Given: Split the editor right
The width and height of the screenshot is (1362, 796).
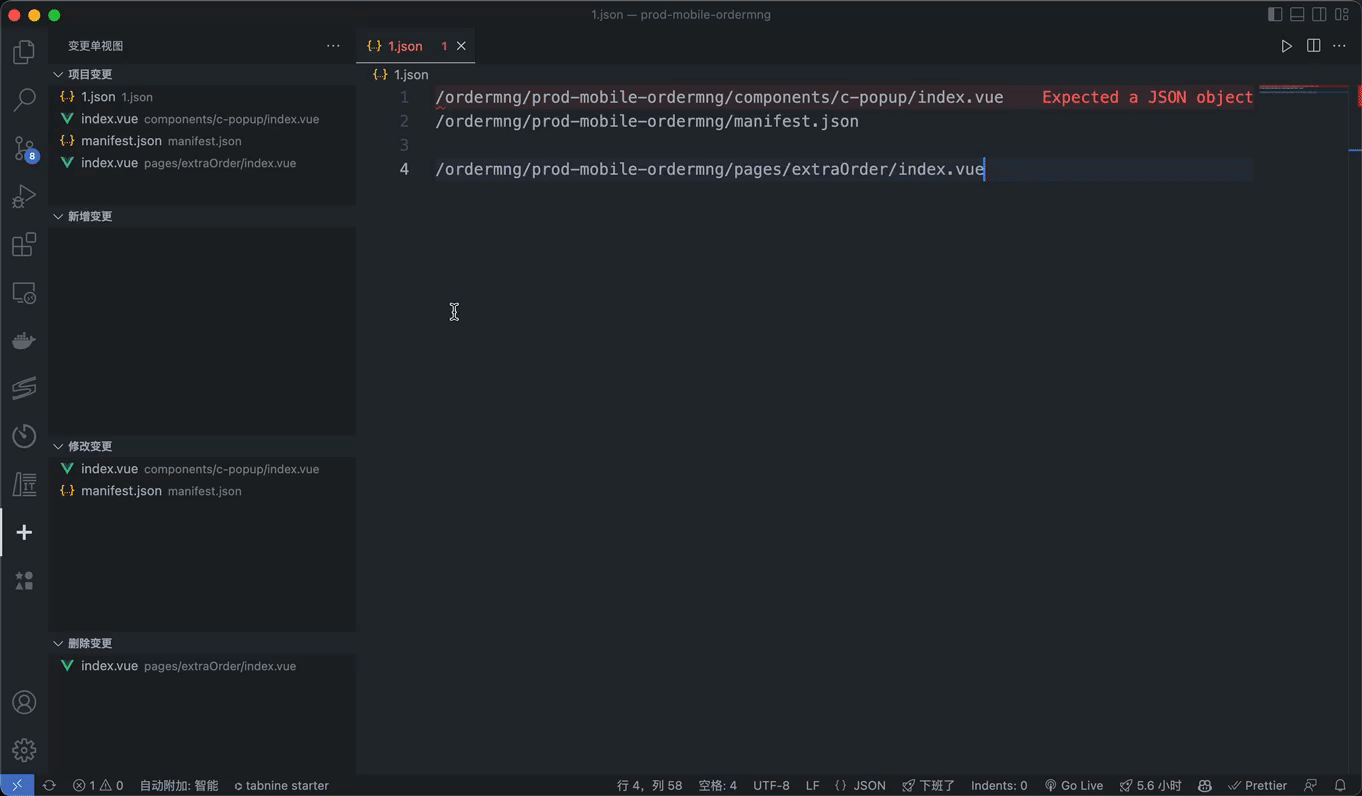Looking at the screenshot, I should point(1313,46).
